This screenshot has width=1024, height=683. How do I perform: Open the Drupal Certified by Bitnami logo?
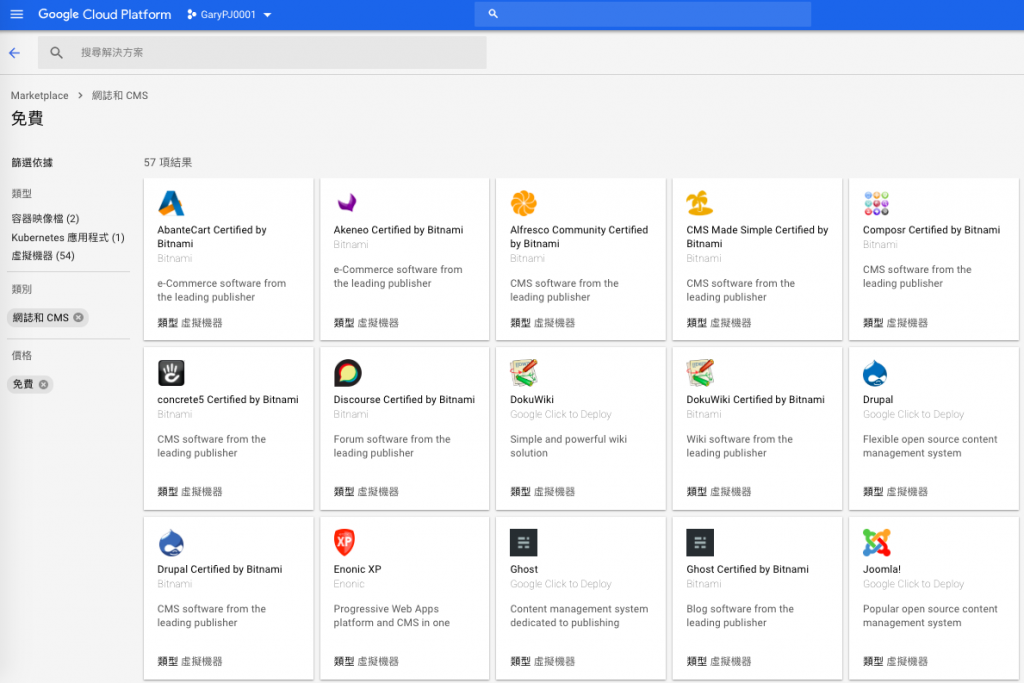[x=171, y=543]
